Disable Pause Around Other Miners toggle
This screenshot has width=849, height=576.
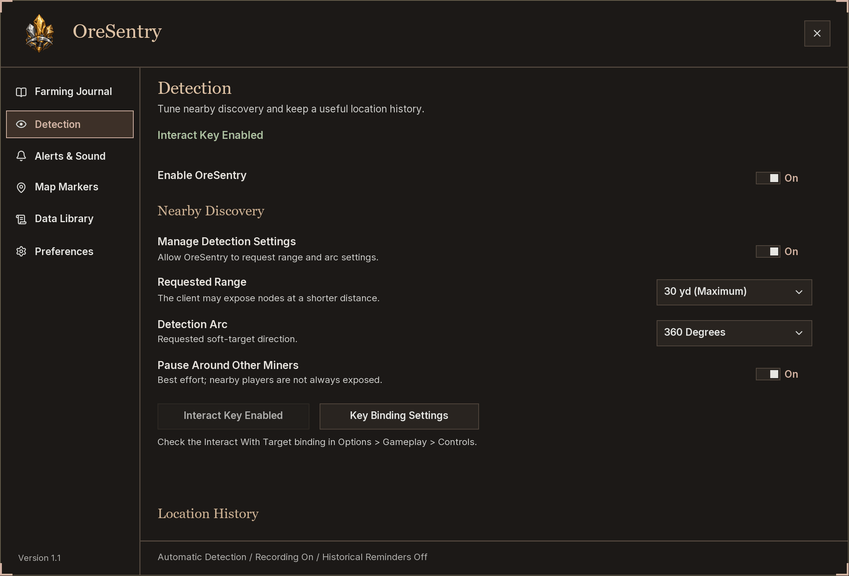pos(768,374)
